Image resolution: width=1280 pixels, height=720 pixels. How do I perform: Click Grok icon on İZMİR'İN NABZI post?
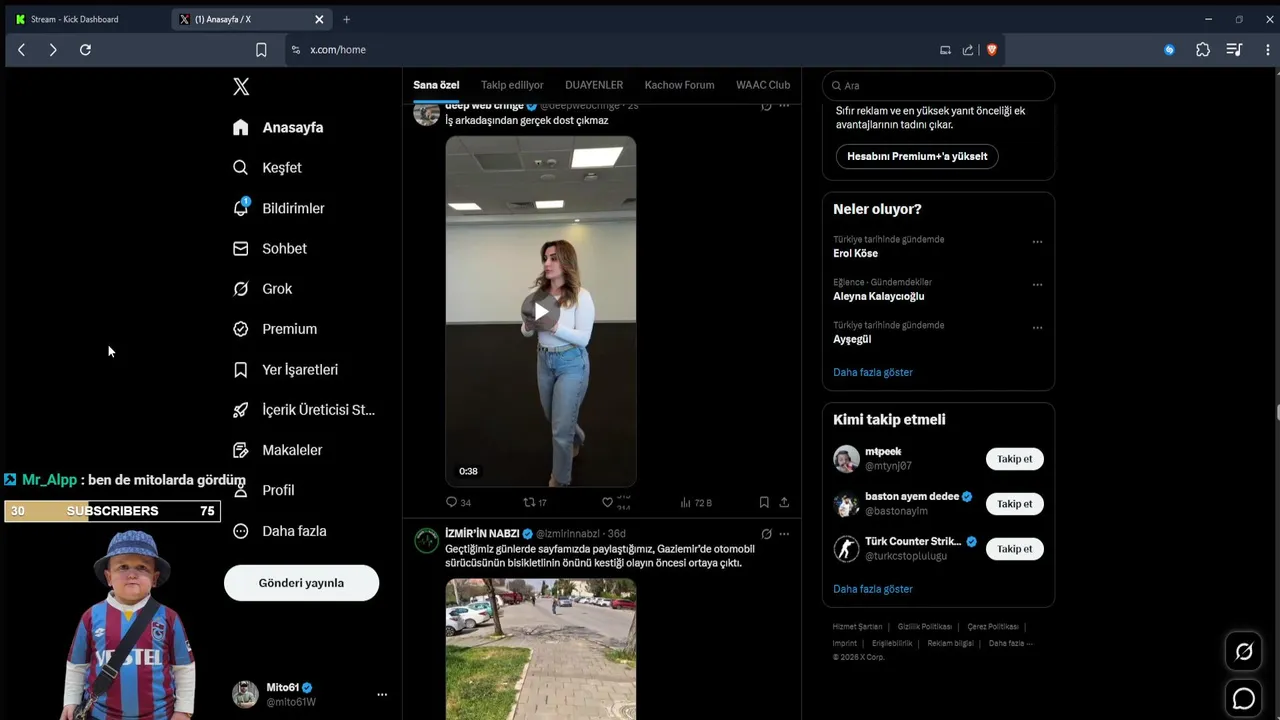point(766,534)
